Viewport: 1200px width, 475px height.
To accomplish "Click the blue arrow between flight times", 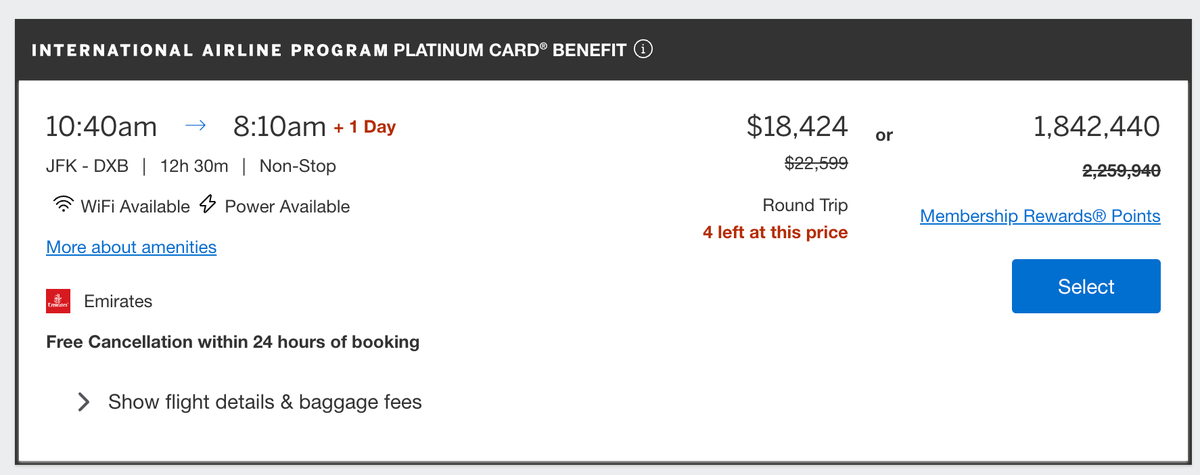I will (195, 127).
